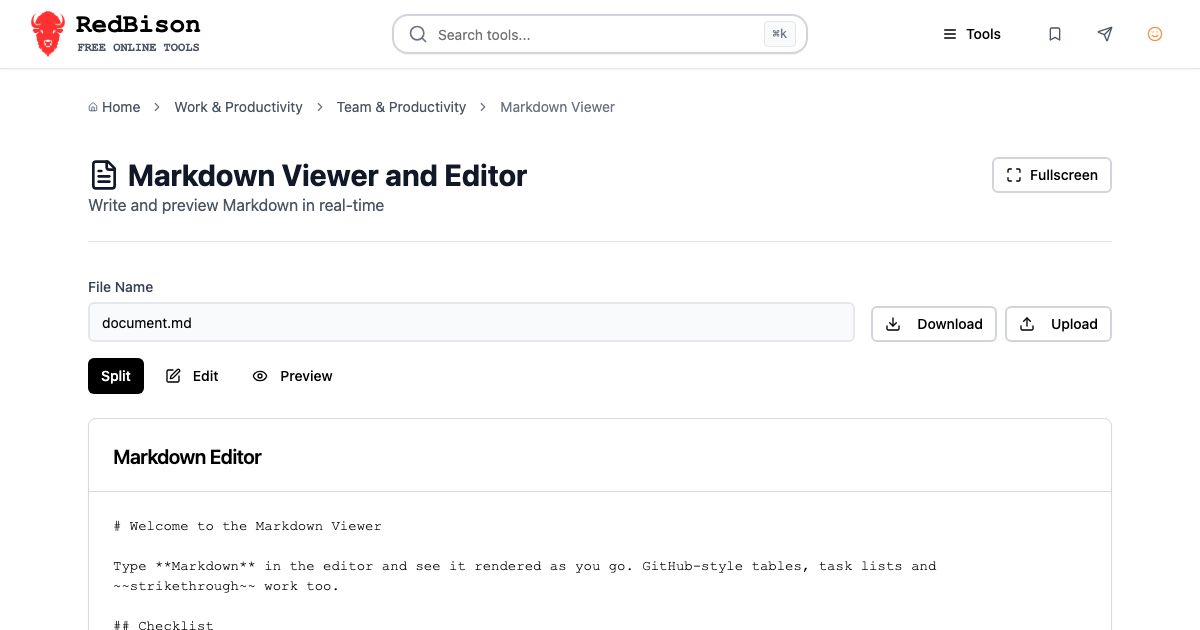1200x630 pixels.
Task: Click the ⌘K shortcut badge
Action: pyautogui.click(x=780, y=34)
